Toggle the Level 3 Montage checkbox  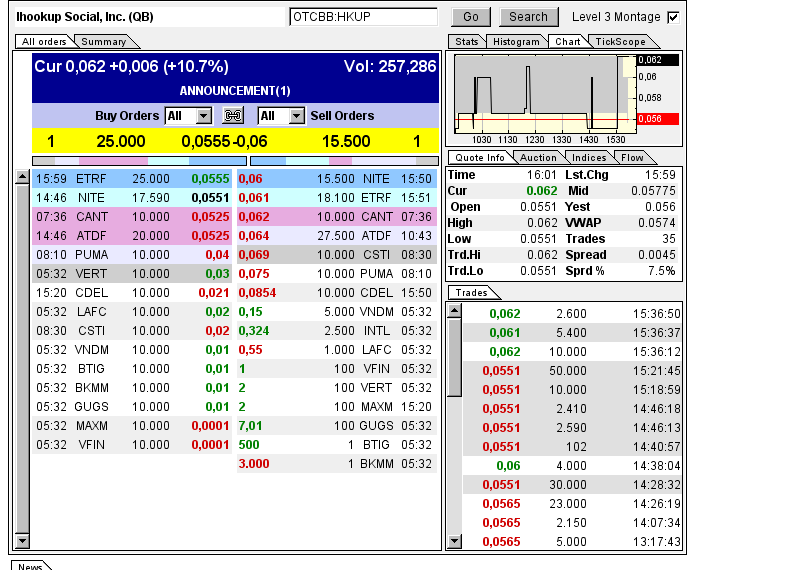[673, 17]
